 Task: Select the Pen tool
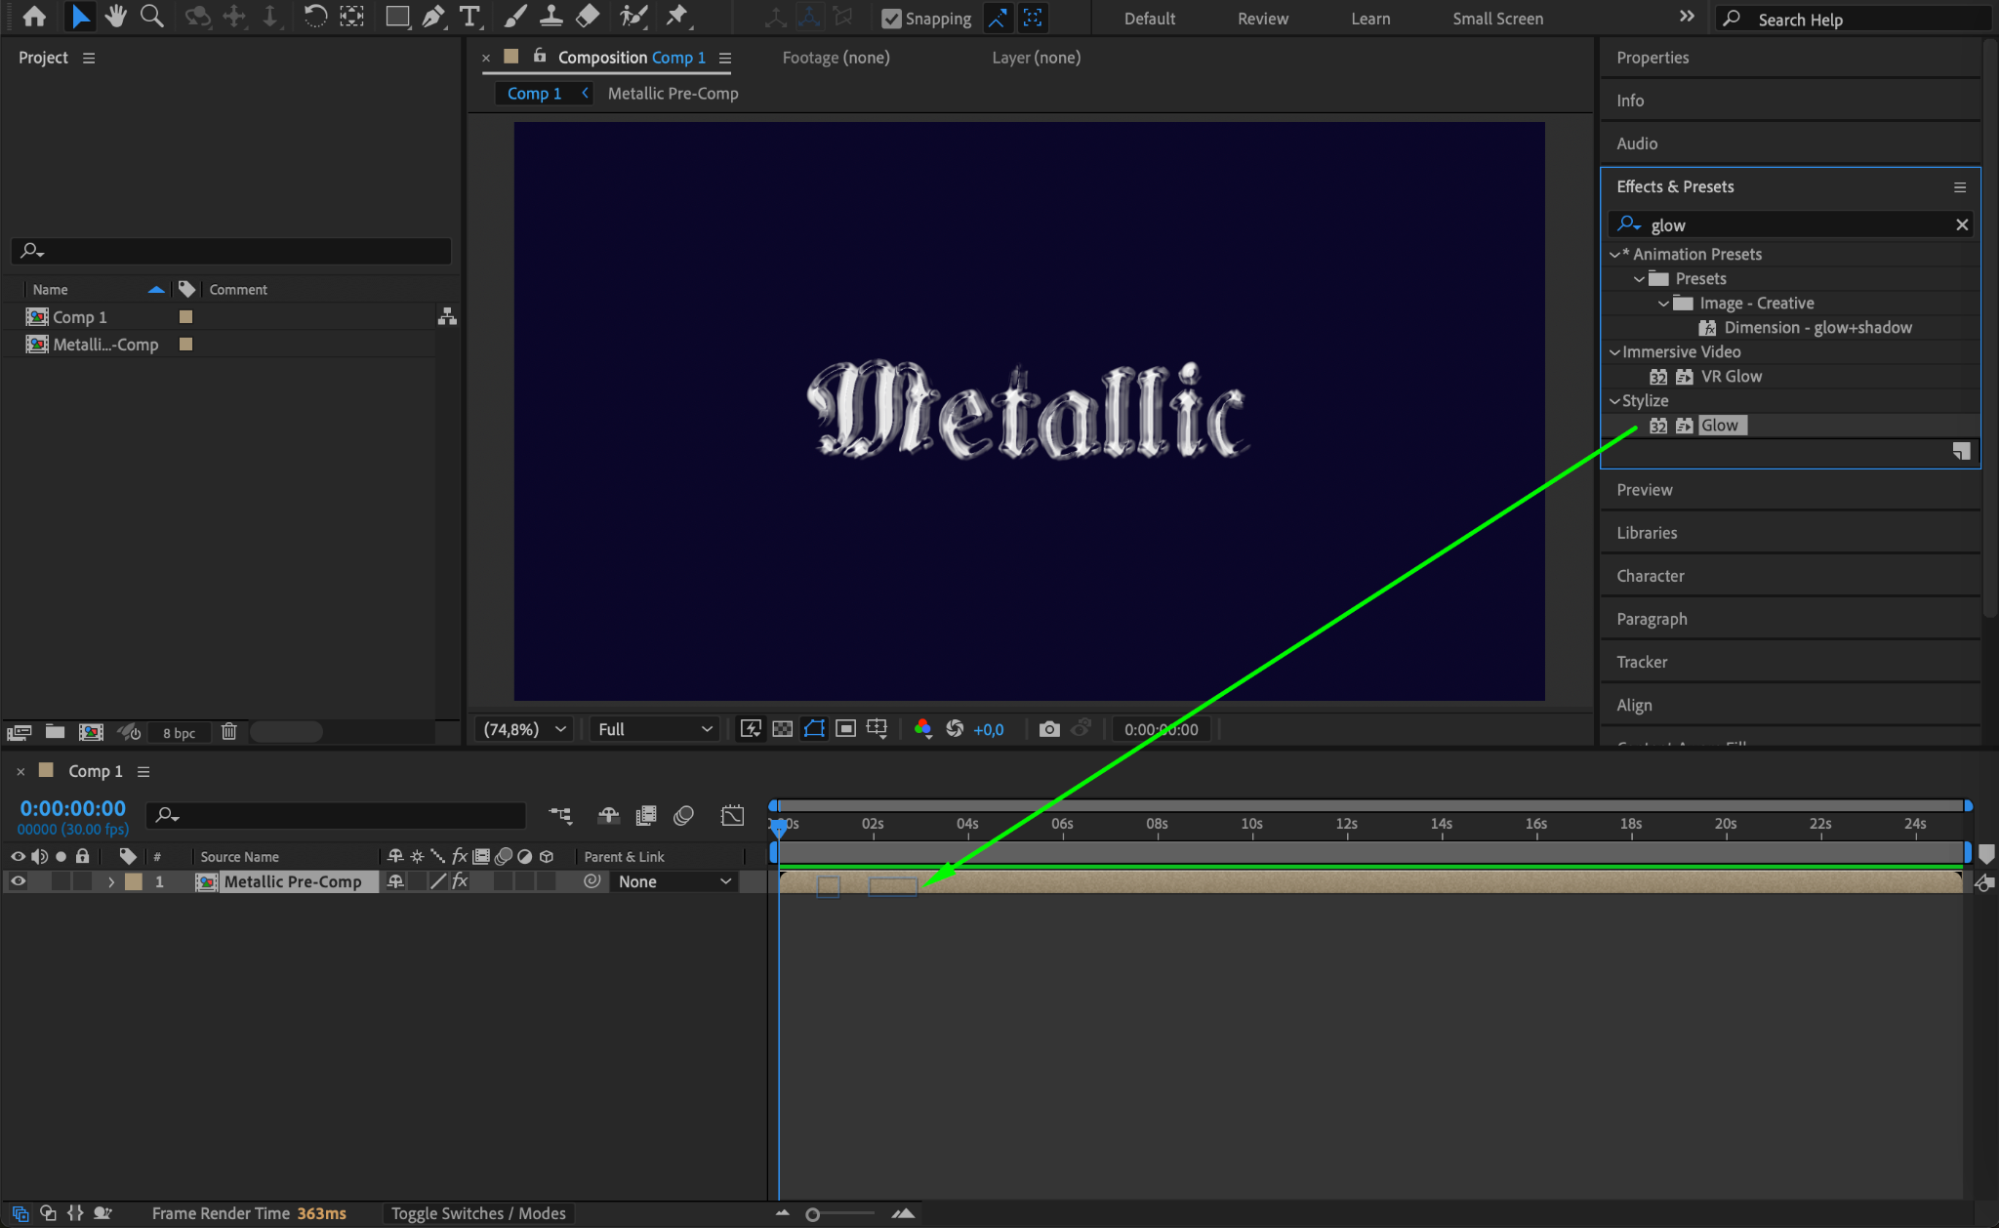tap(433, 16)
